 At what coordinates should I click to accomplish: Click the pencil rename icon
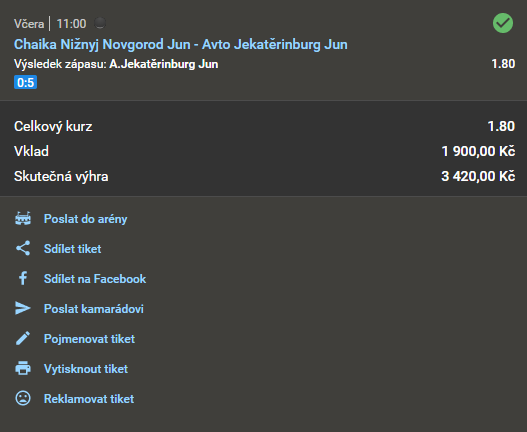tap(23, 338)
